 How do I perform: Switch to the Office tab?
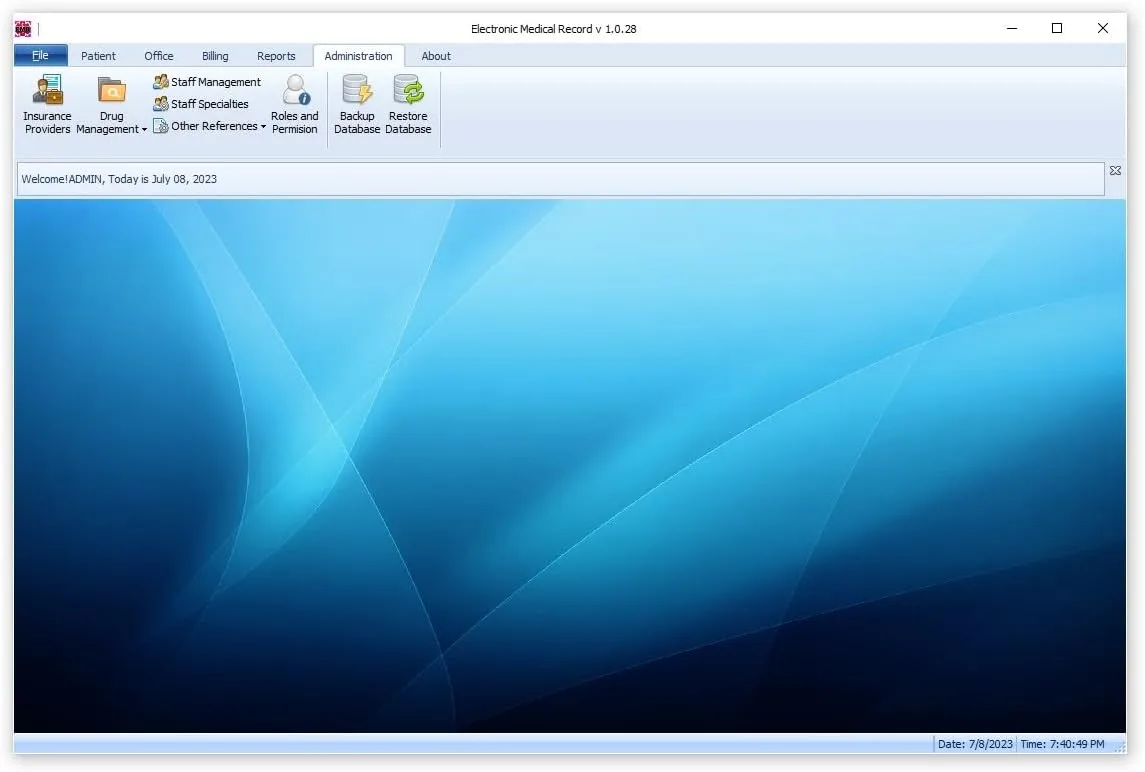pos(158,56)
